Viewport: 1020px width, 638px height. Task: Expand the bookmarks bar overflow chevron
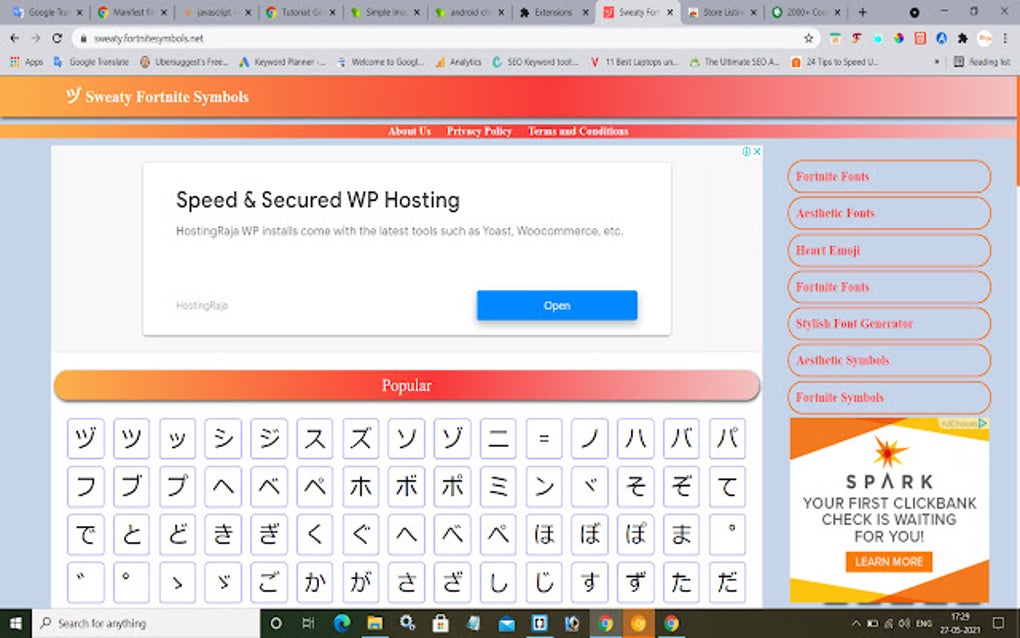938,60
